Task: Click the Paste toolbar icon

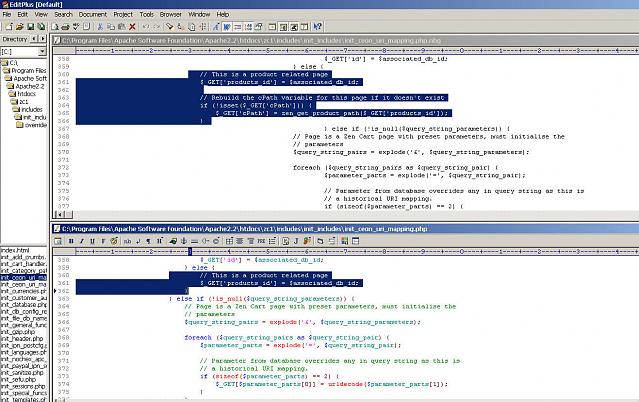Action: click(121, 27)
